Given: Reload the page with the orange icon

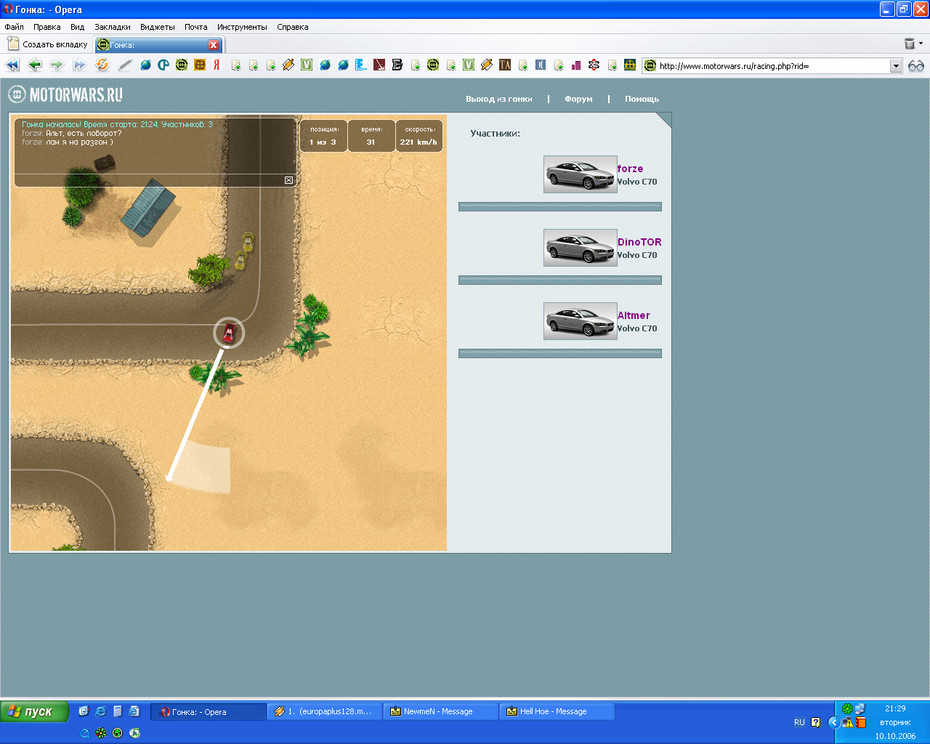Looking at the screenshot, I should point(102,65).
